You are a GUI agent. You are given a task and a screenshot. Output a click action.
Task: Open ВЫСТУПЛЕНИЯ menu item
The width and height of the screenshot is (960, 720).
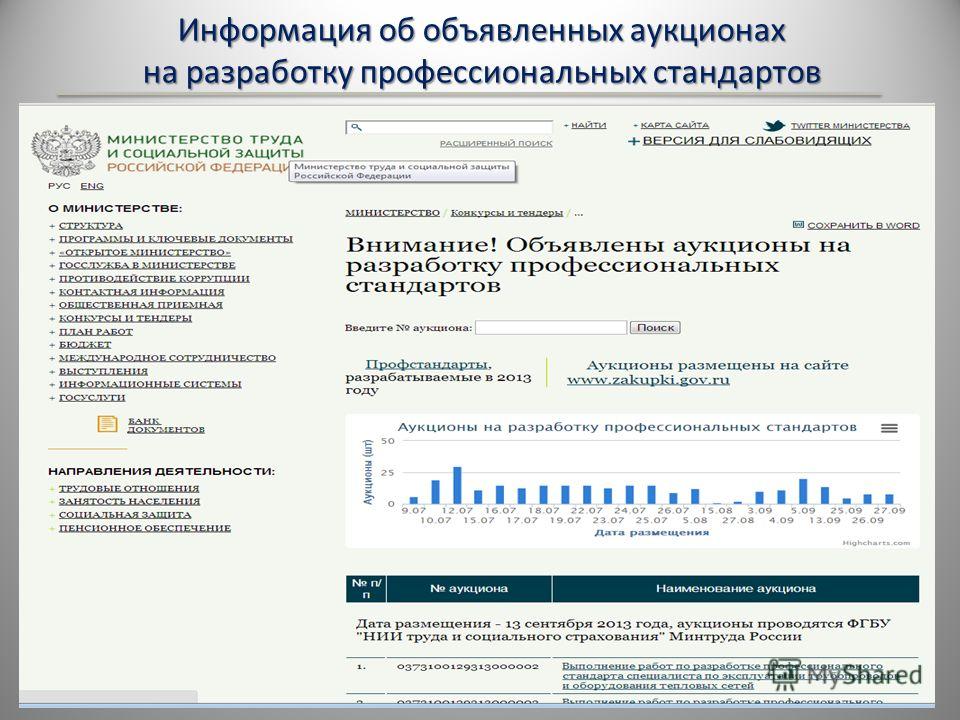click(103, 371)
